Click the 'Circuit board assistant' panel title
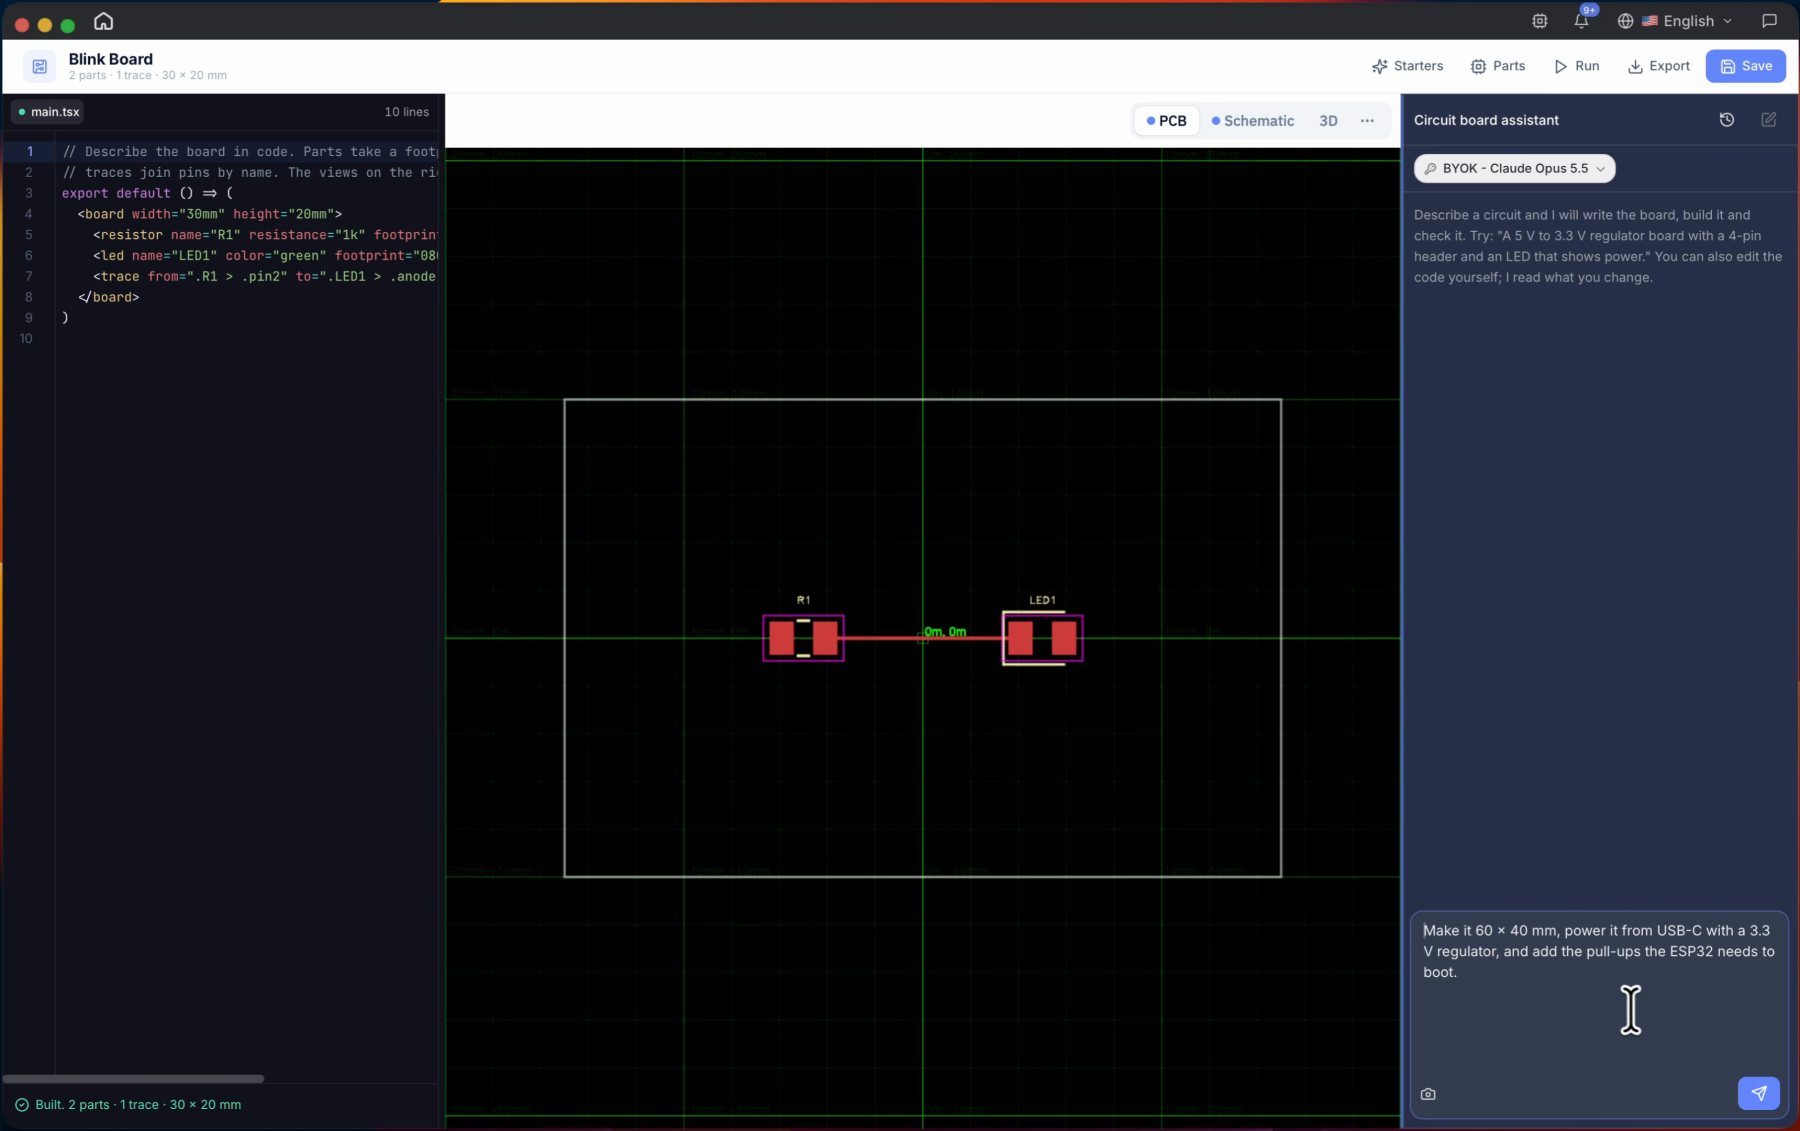Viewport: 1800px width, 1131px height. (1486, 120)
